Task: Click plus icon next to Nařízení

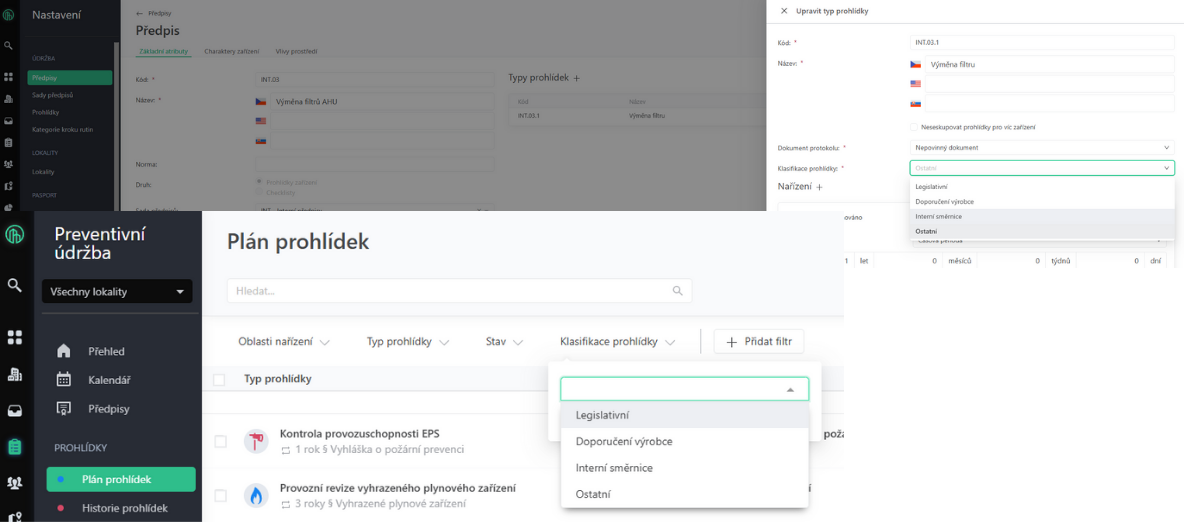Action: coord(819,187)
